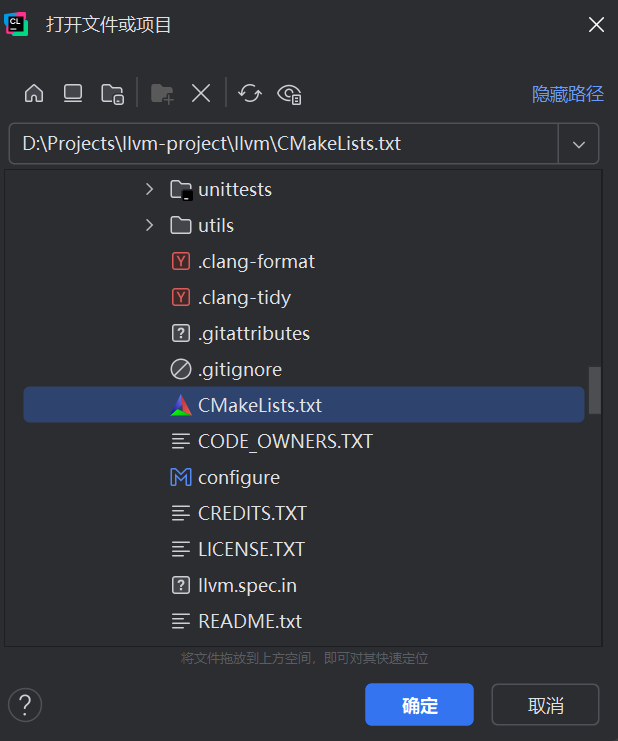Screen dimensions: 618x741
Task: Select the .clang-format file
Action: 304,261
